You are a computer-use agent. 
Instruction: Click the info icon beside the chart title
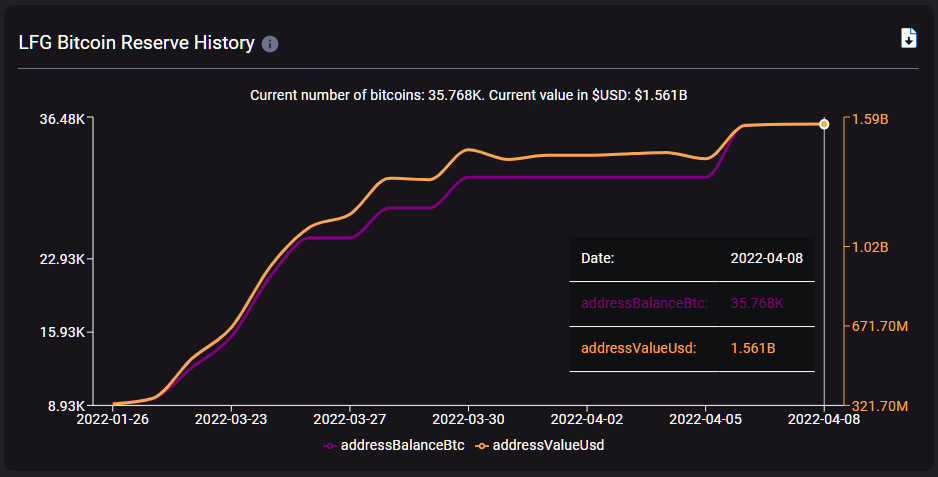point(270,45)
